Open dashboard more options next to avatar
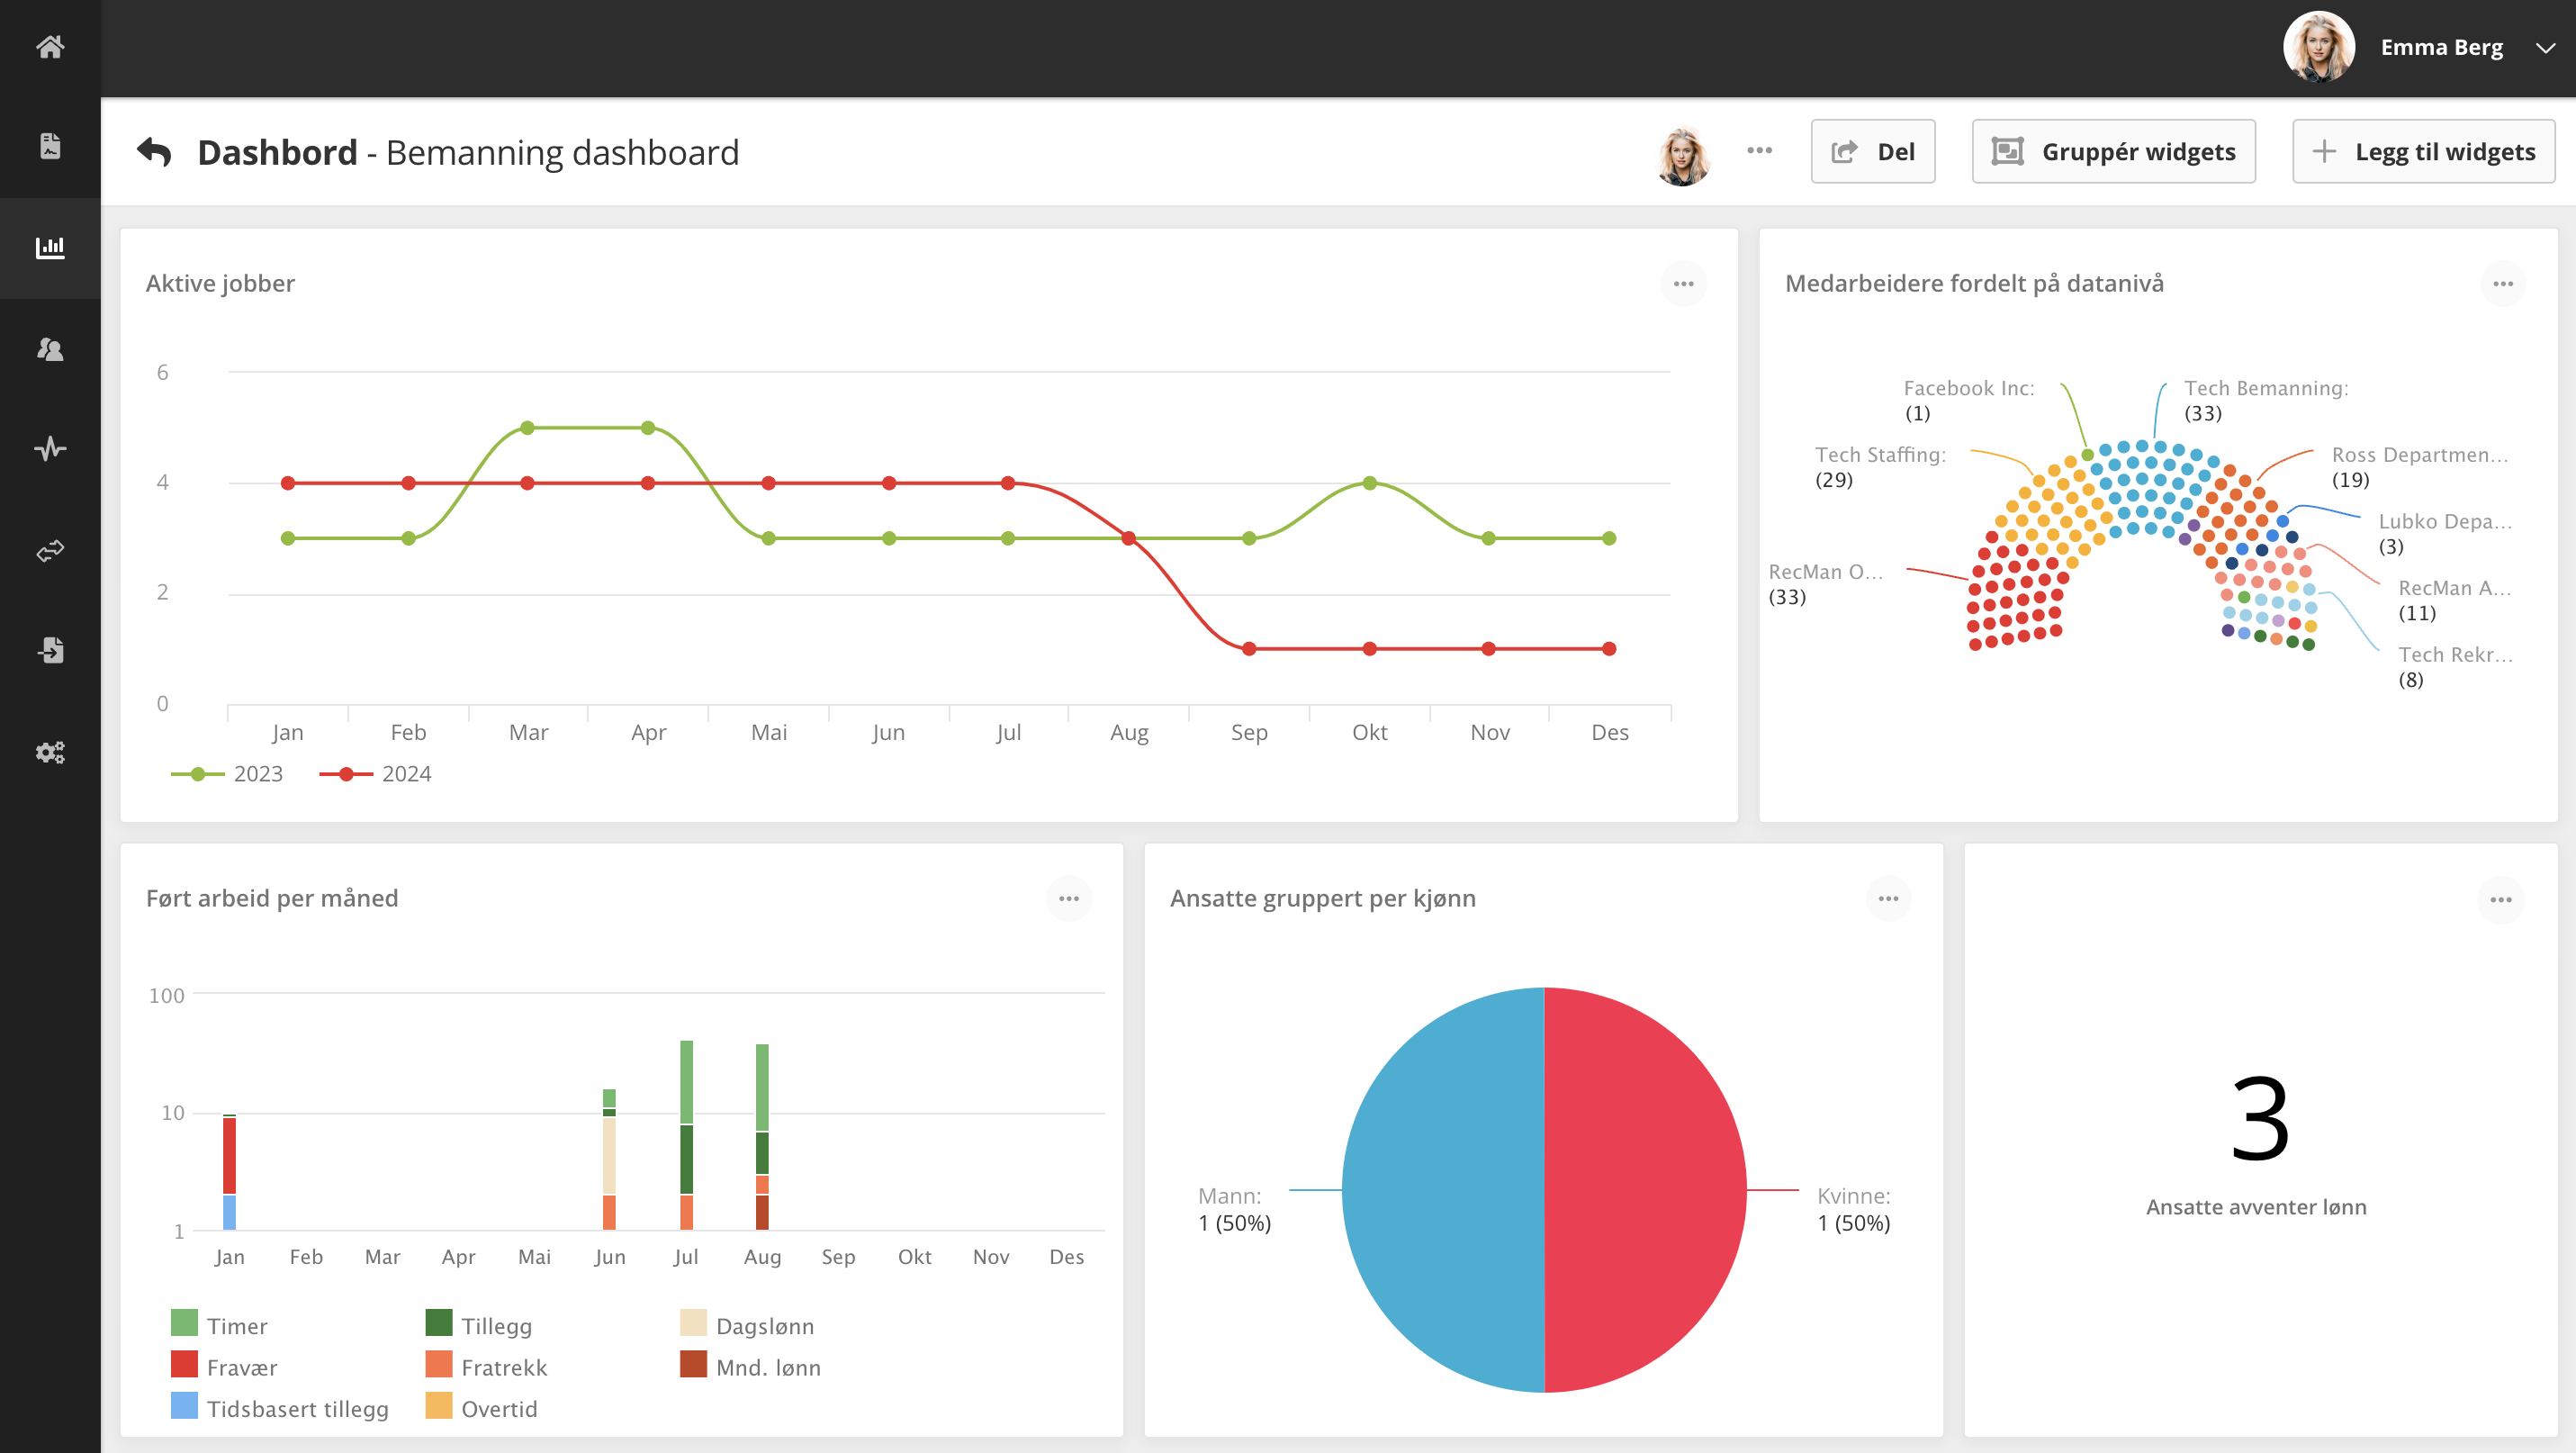The image size is (2576, 1453). tap(1759, 151)
